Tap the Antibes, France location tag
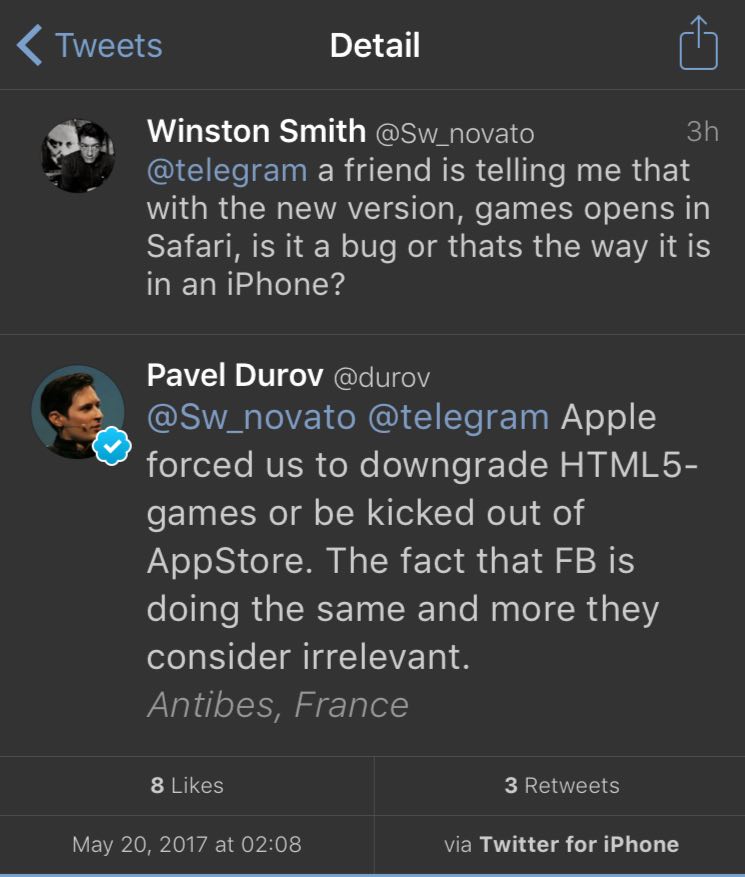 click(278, 705)
